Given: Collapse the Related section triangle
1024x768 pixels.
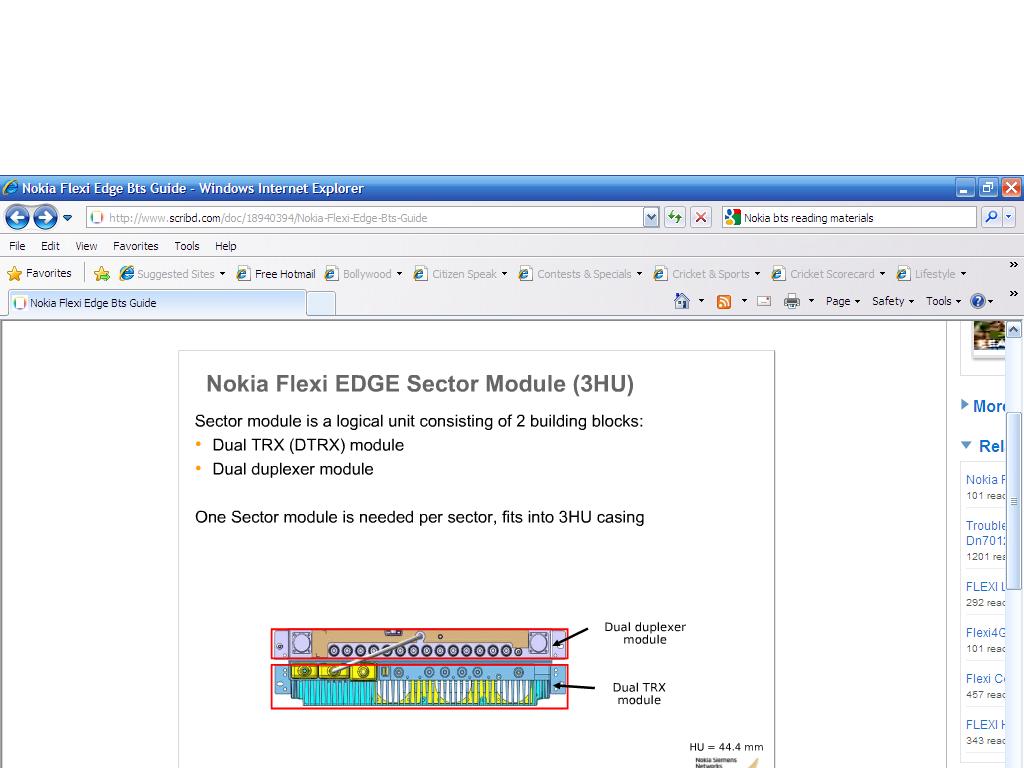Looking at the screenshot, I should coord(966,445).
